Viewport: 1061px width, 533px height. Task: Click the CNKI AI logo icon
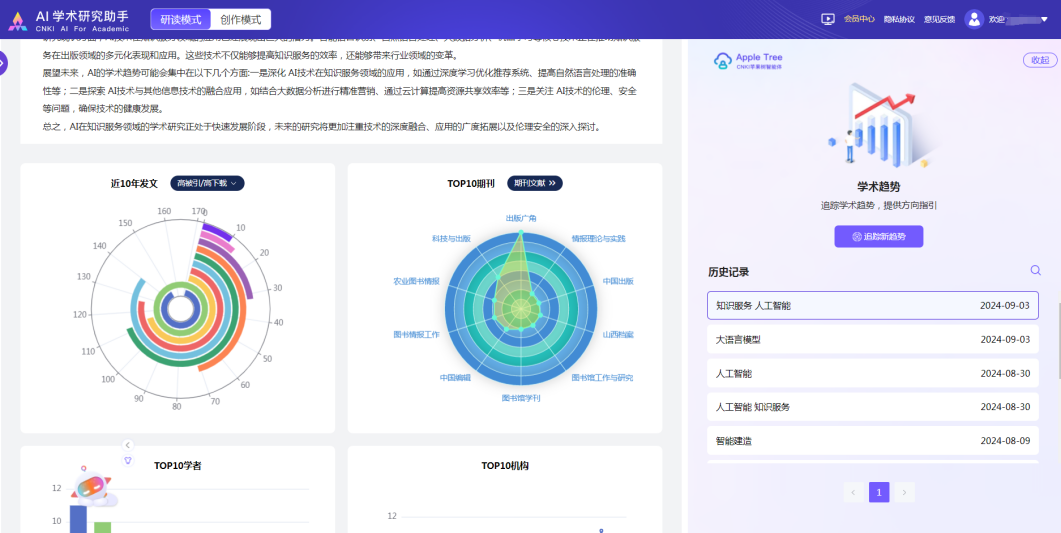(x=17, y=19)
